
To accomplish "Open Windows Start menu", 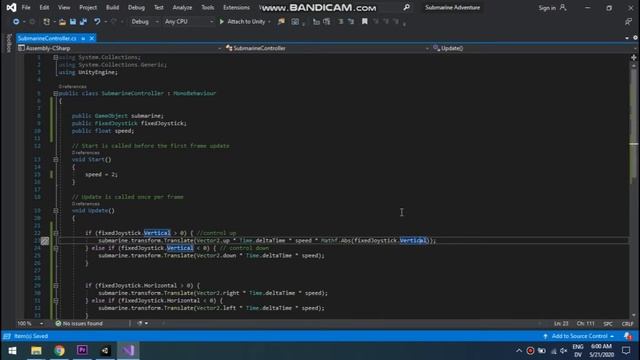I will click(12, 351).
